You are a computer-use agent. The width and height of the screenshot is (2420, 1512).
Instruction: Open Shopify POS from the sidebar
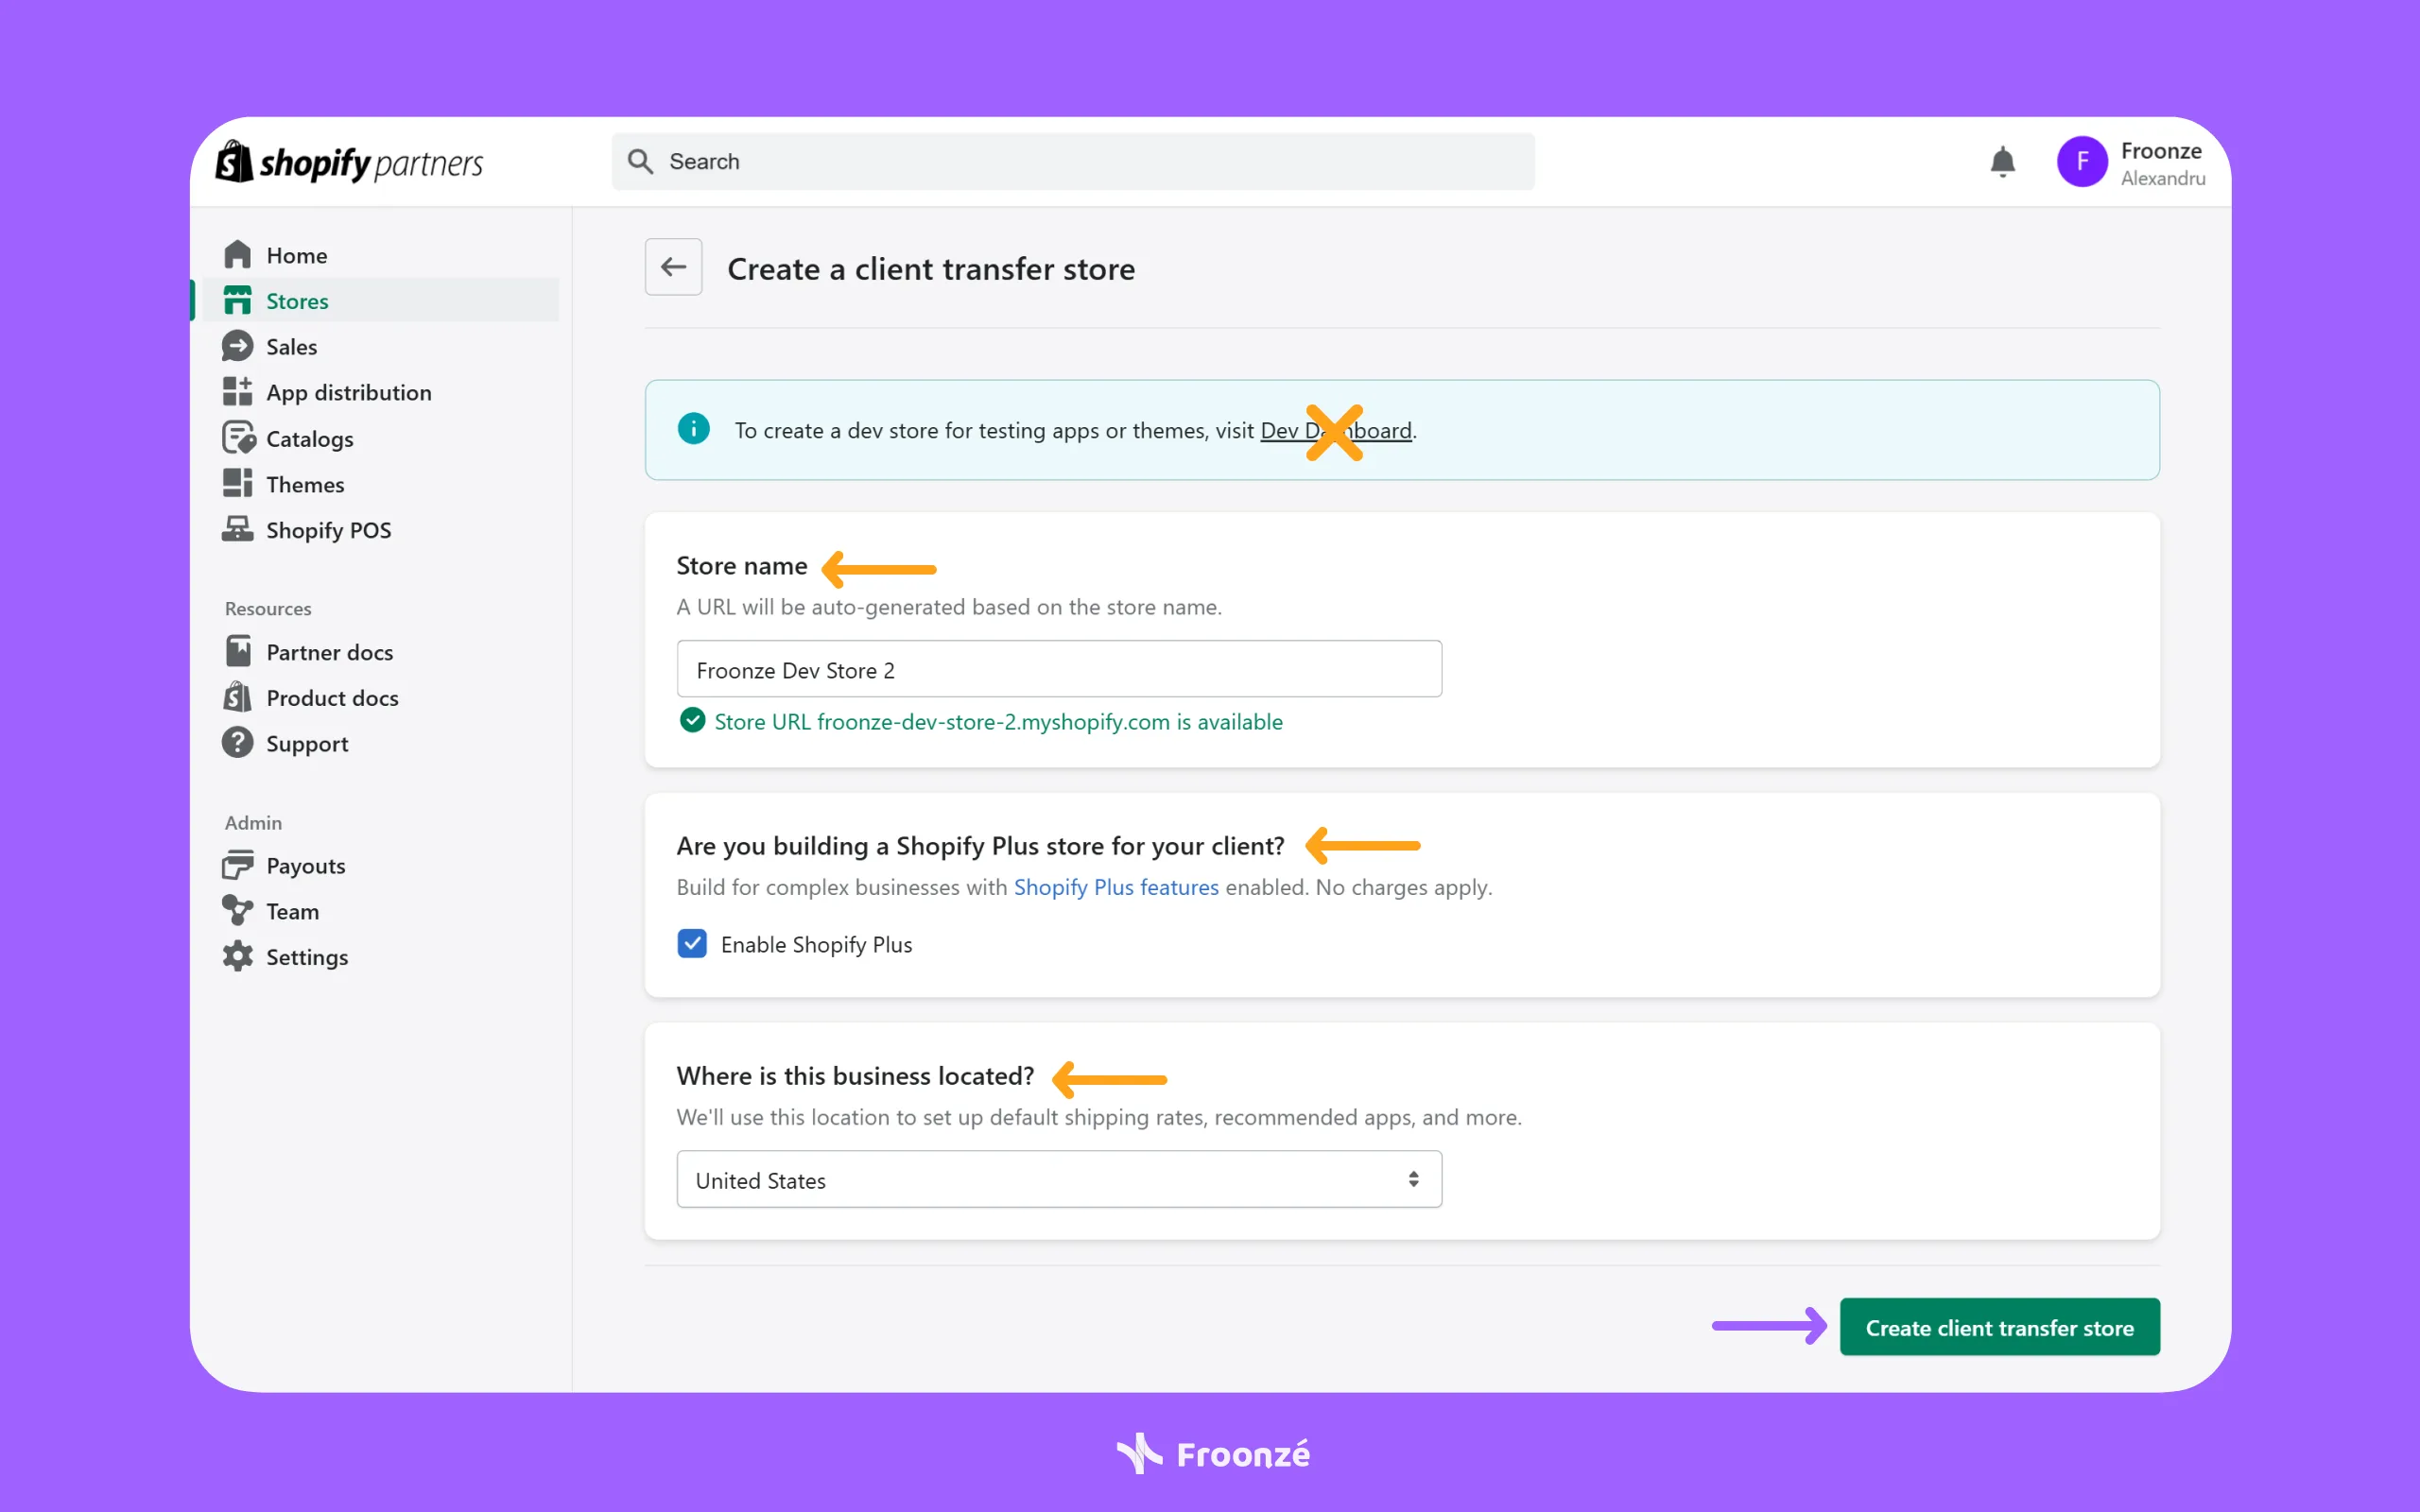click(330, 530)
